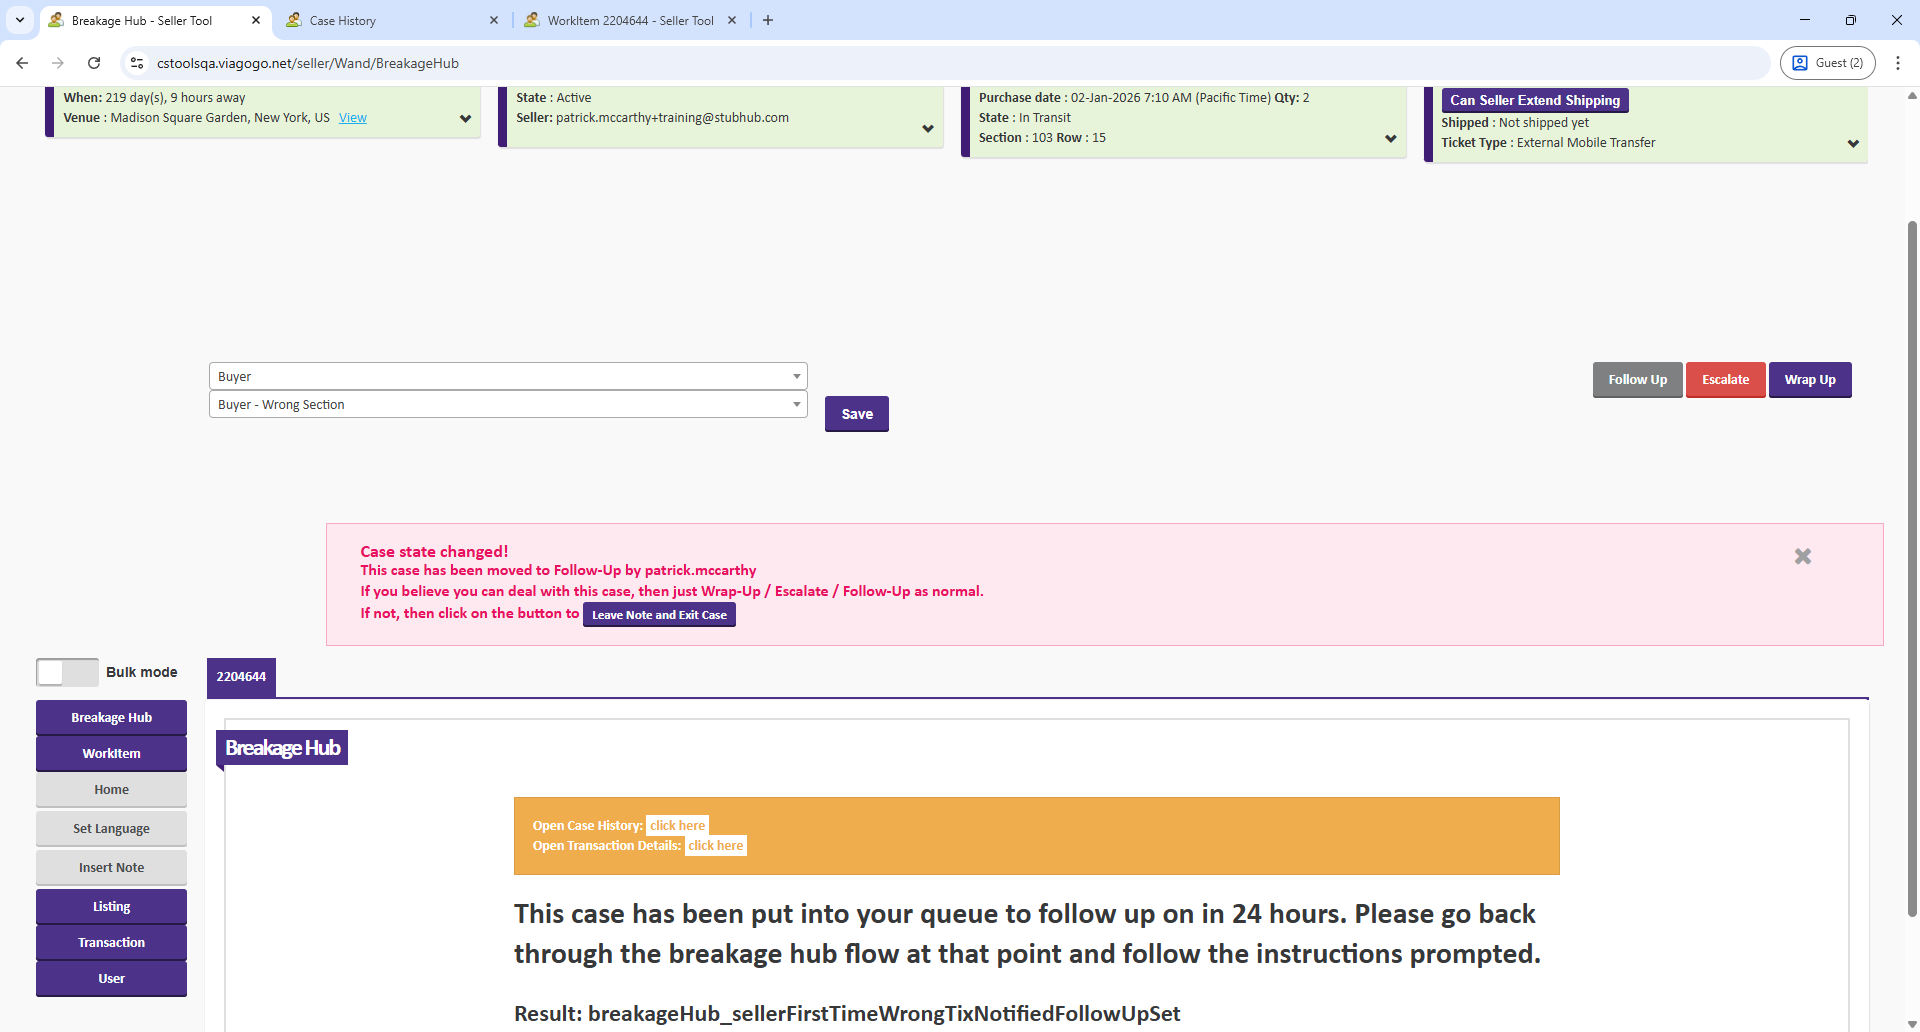The image size is (1920, 1032).
Task: Open the Buyer - Wrong Section dropdown
Action: point(507,404)
